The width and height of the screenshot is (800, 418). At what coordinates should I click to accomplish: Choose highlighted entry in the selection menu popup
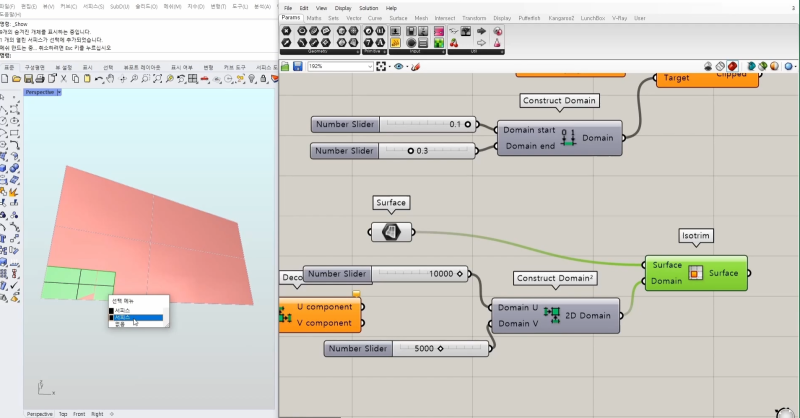(x=136, y=317)
